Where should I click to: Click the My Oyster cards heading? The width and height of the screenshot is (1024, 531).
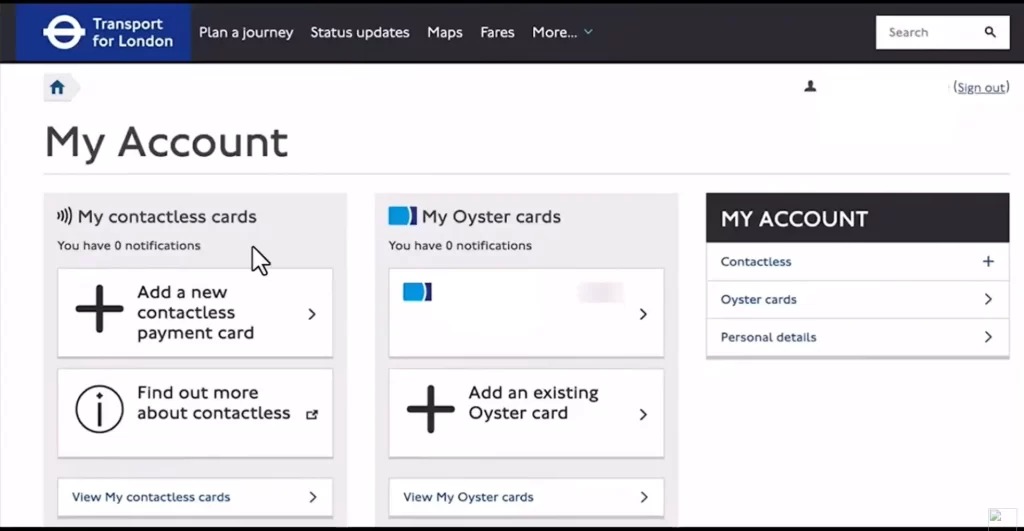491,216
